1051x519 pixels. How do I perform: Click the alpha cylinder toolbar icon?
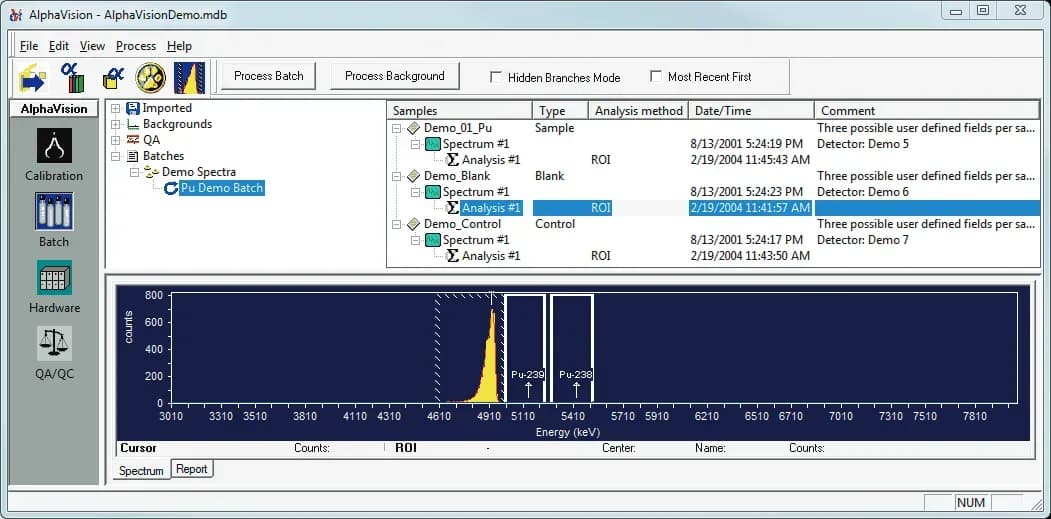pyautogui.click(x=72, y=77)
